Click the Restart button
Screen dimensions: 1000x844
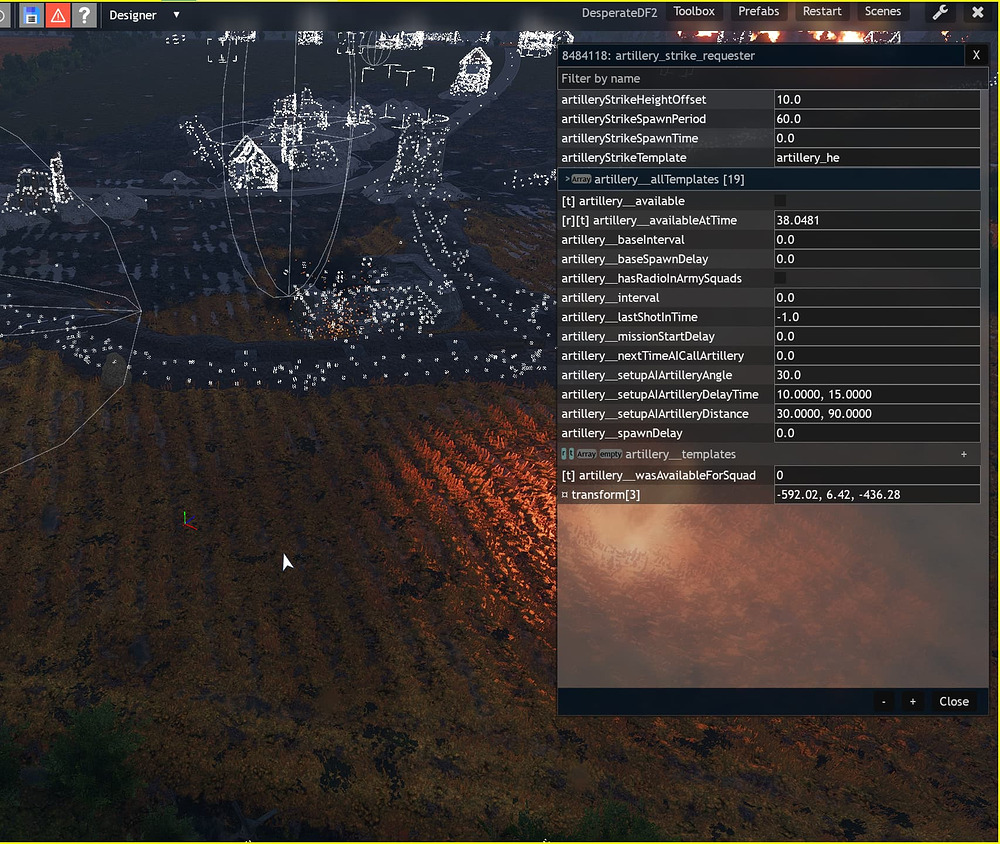click(822, 12)
